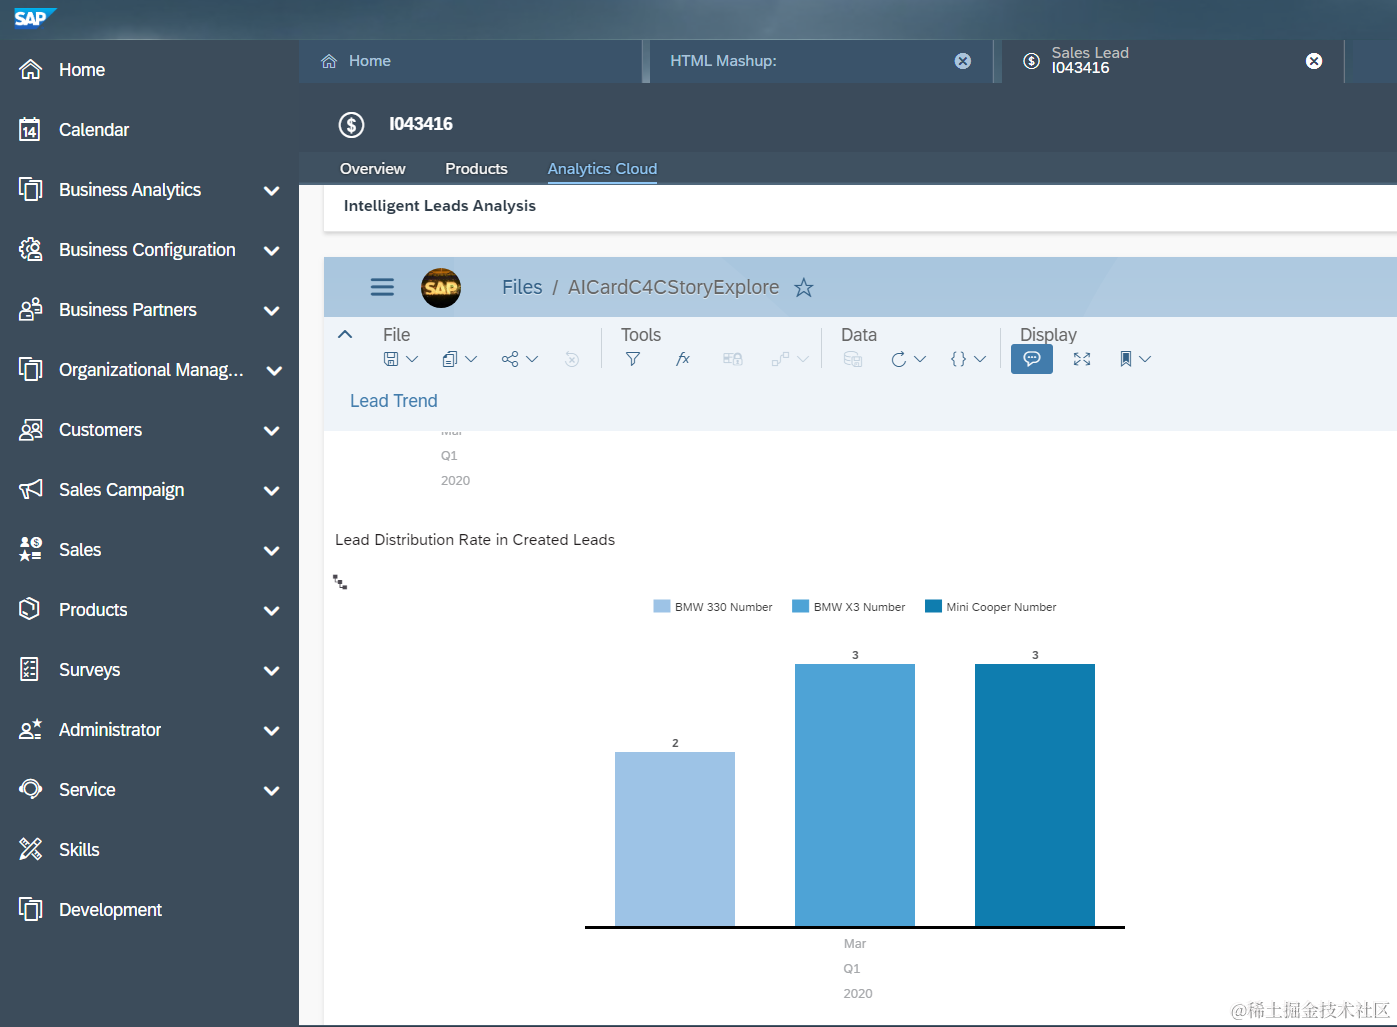Click the Customers icon in the sidebar
Viewport: 1397px width, 1027px height.
coord(31,429)
